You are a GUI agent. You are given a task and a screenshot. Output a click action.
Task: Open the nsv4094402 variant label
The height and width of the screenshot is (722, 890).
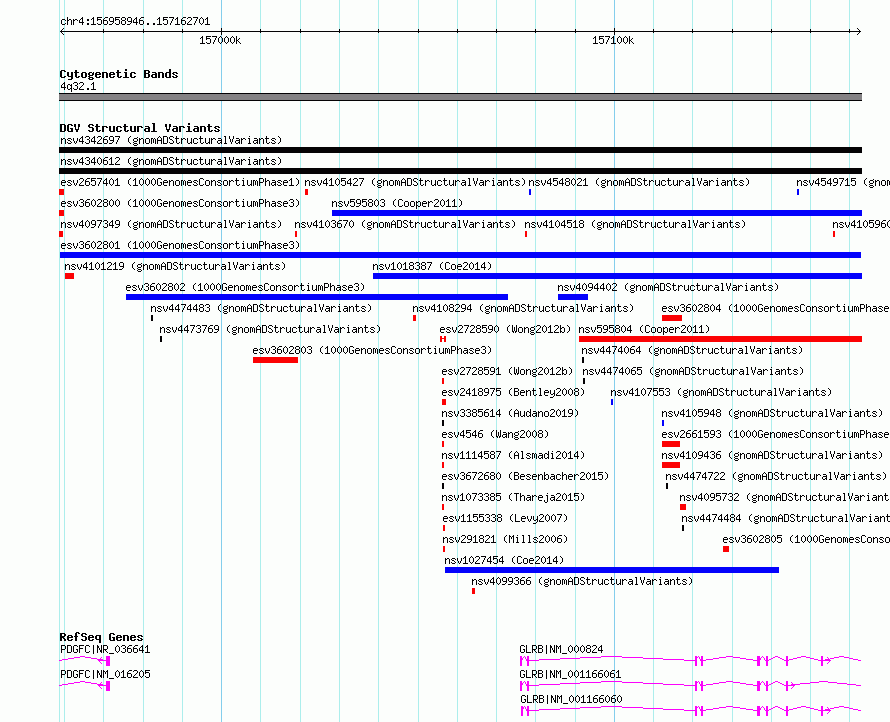[668, 287]
